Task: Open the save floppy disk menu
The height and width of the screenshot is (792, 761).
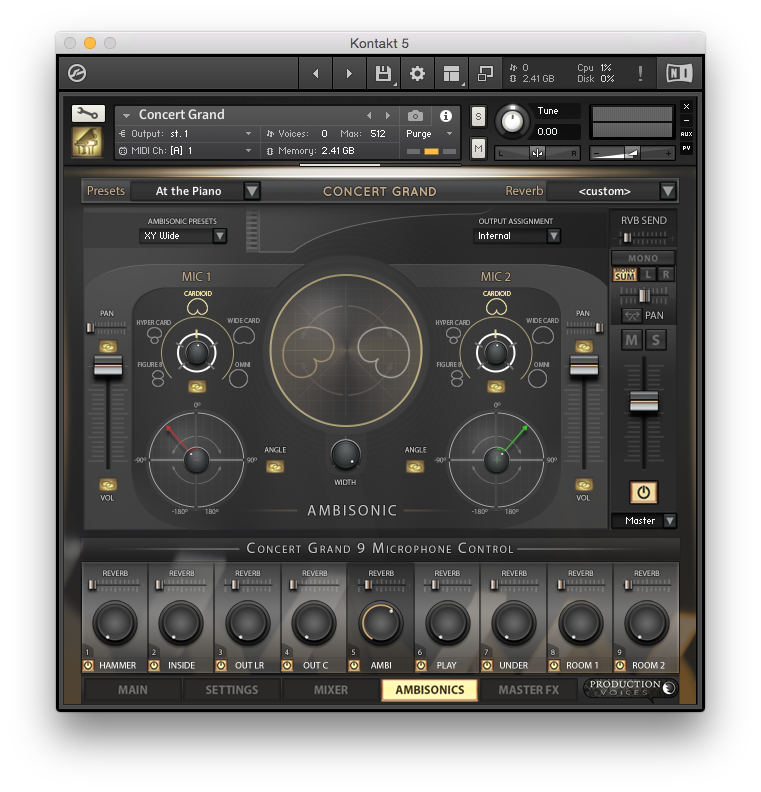Action: 383,74
